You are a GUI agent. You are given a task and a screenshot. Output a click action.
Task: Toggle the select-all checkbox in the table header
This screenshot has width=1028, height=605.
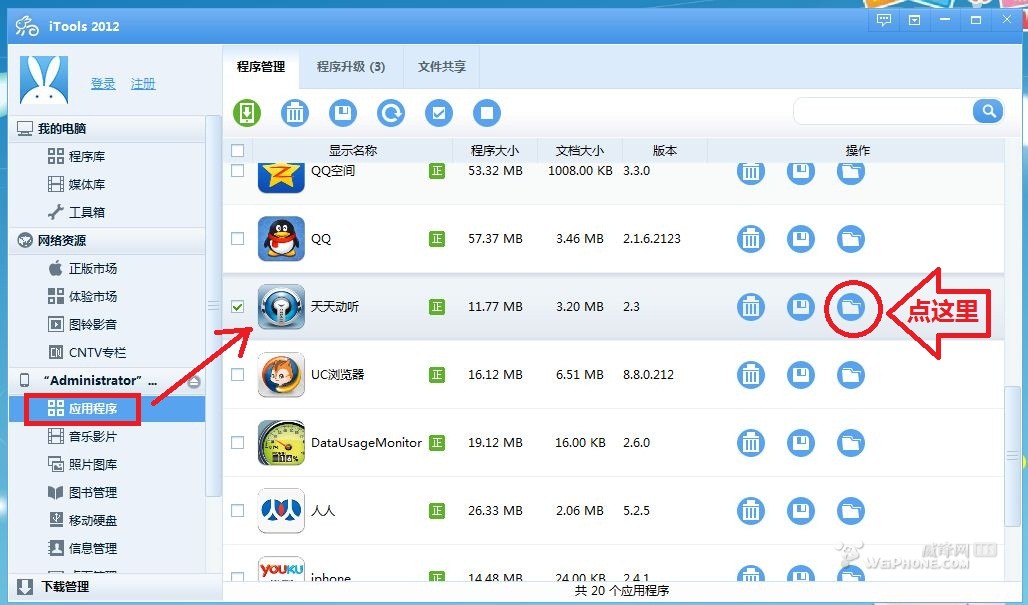point(238,150)
